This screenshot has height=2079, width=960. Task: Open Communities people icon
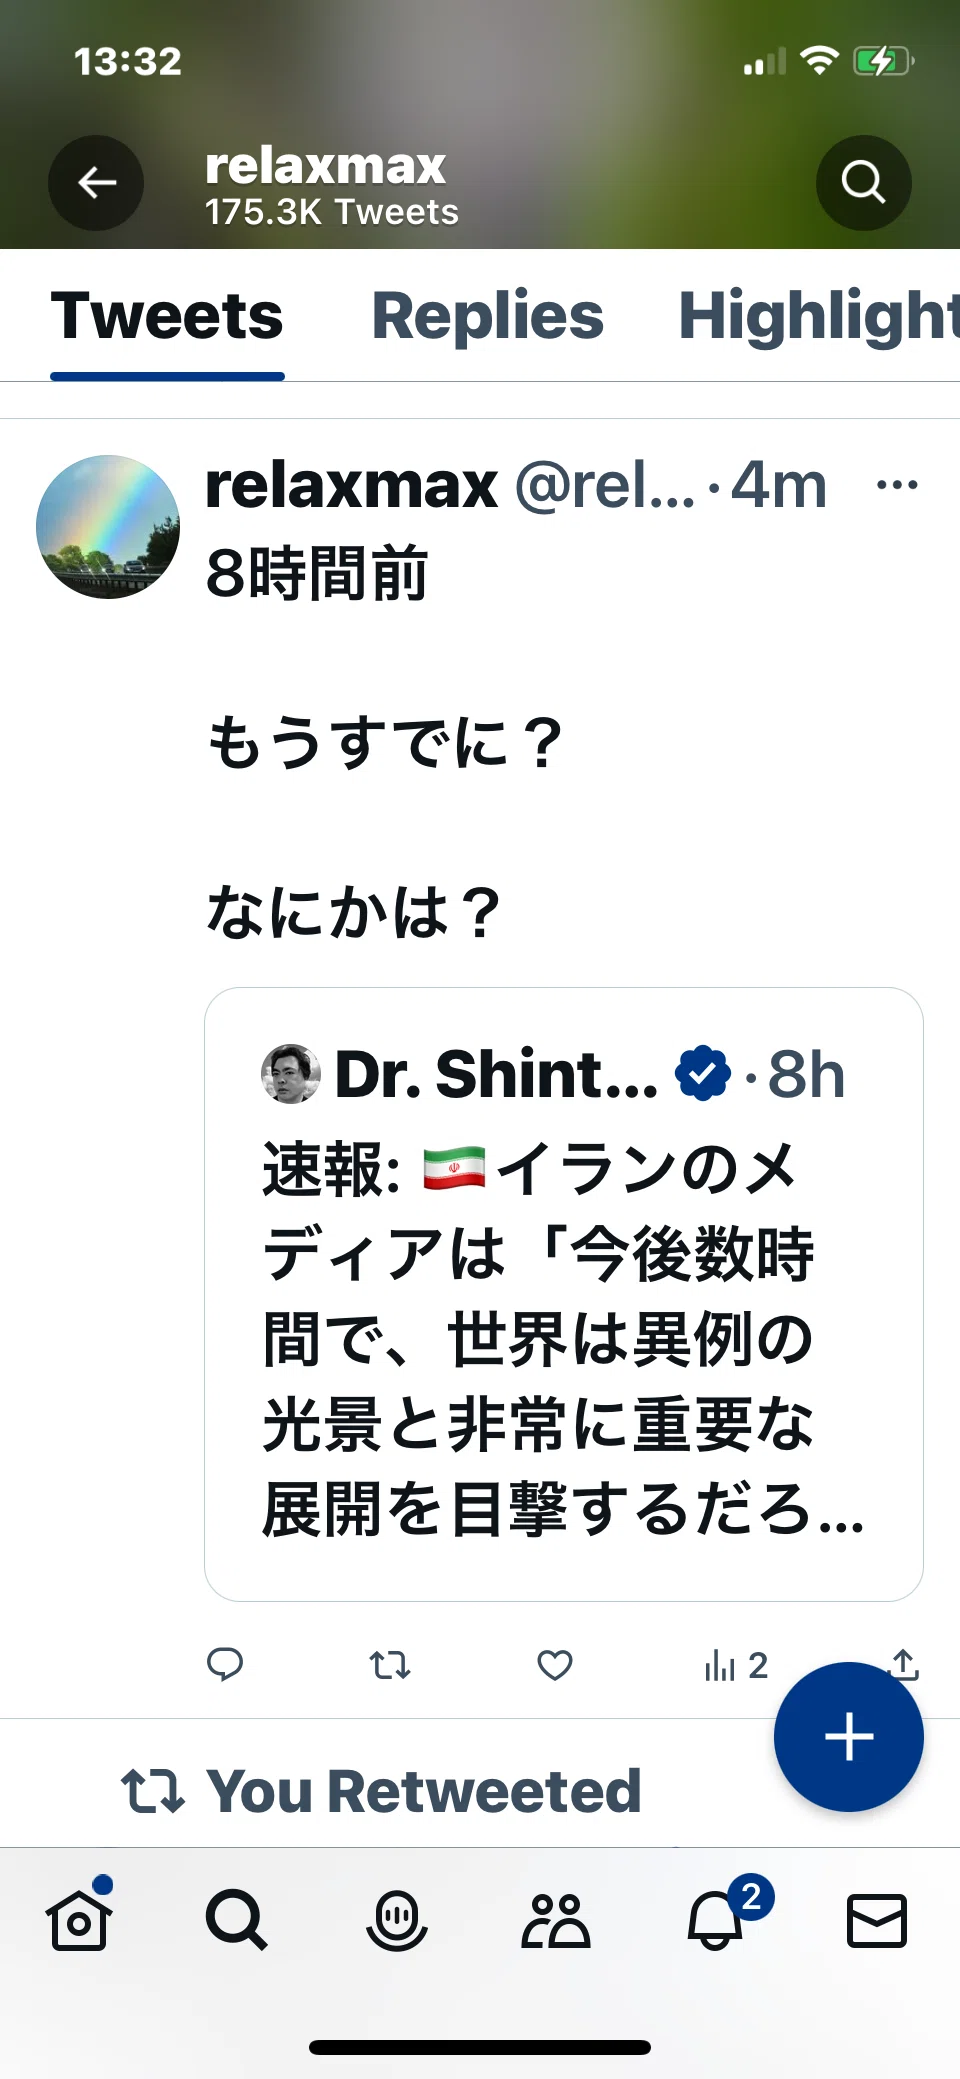click(x=556, y=1920)
